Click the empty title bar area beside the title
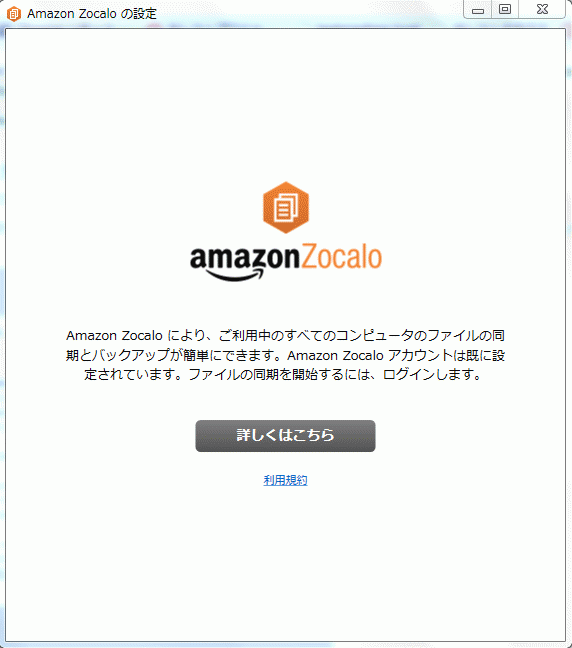 coord(310,14)
